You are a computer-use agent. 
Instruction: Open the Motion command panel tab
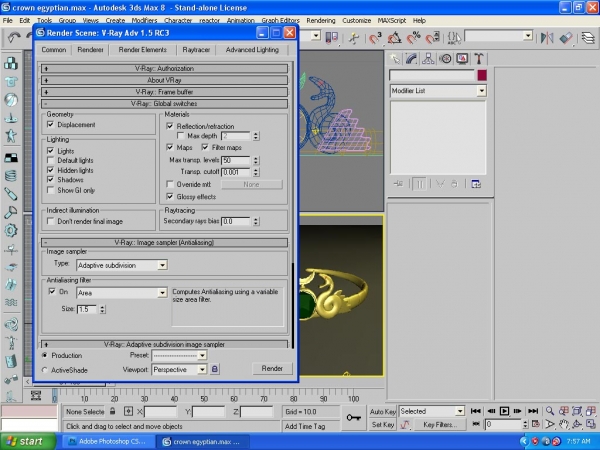445,59
